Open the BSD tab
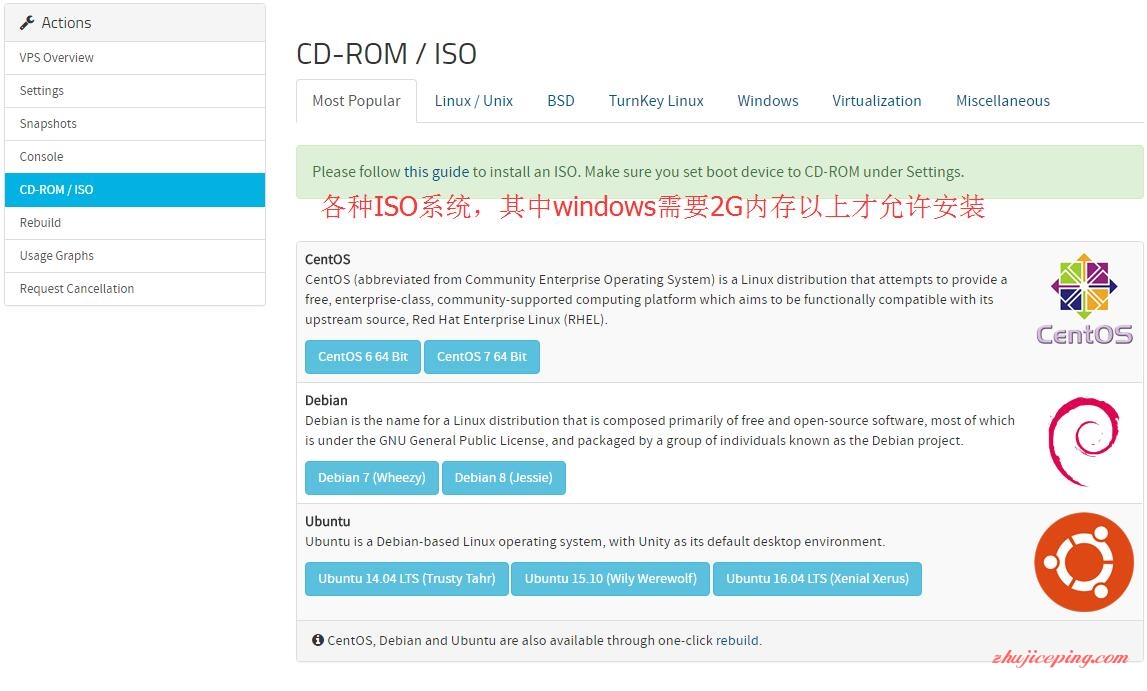 pos(561,101)
